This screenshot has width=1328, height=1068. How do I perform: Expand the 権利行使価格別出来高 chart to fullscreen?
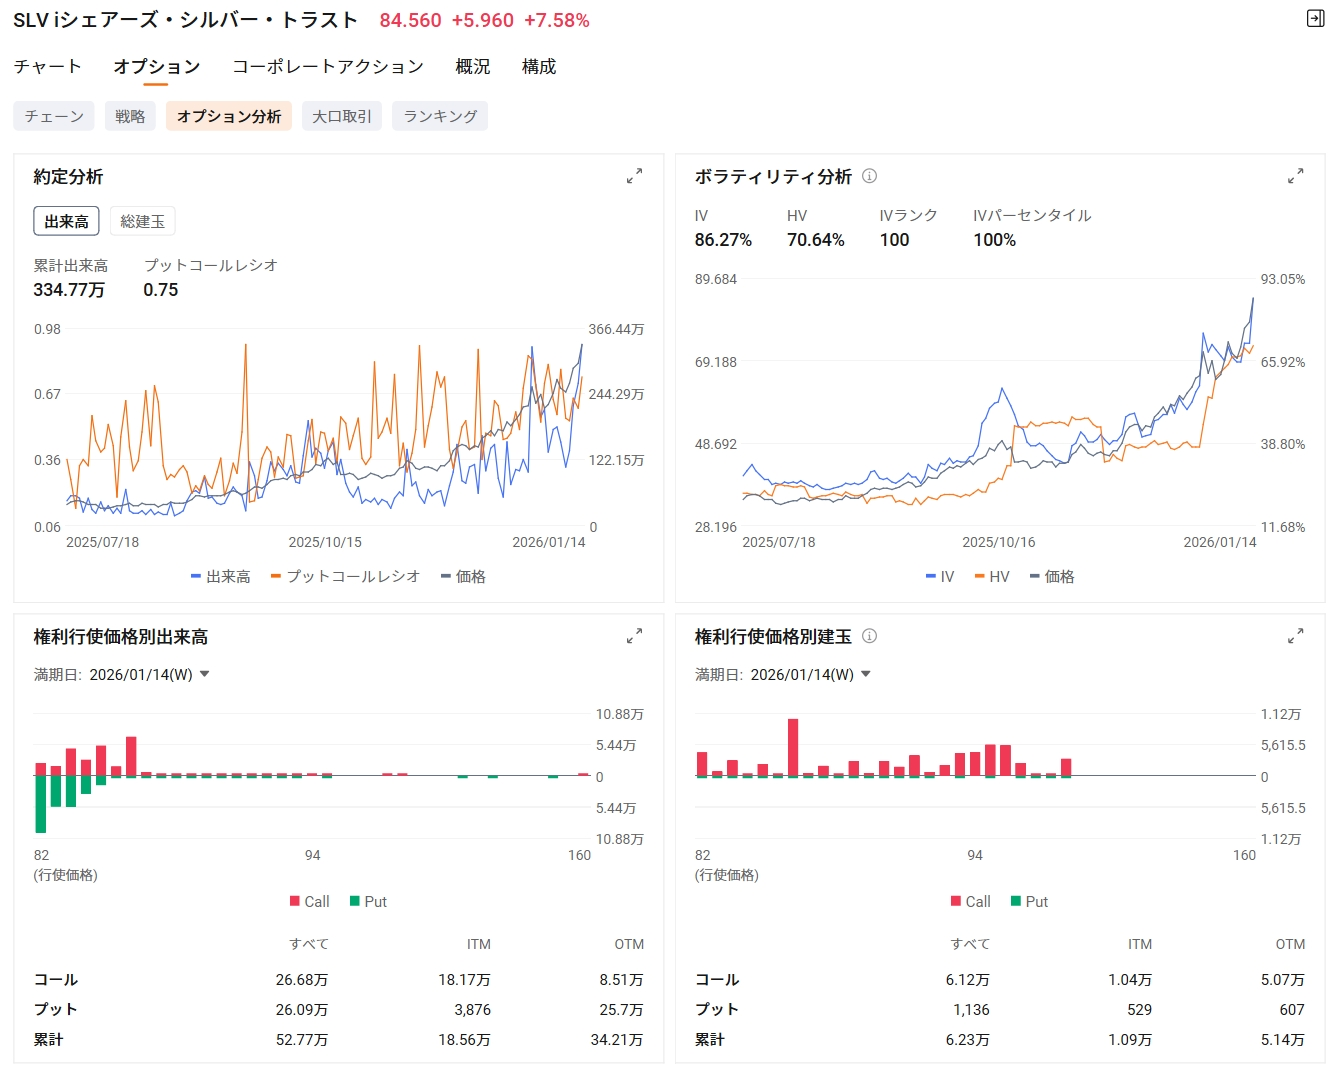634,635
